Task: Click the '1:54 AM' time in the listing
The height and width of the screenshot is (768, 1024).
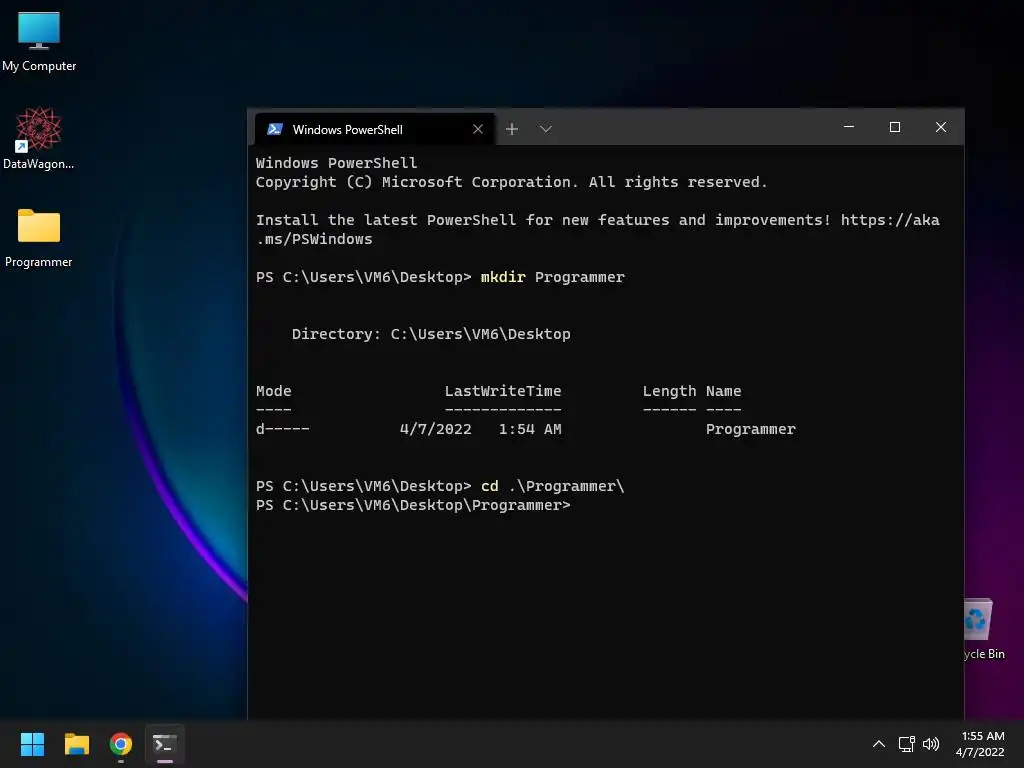Action: pyautogui.click(x=530, y=429)
